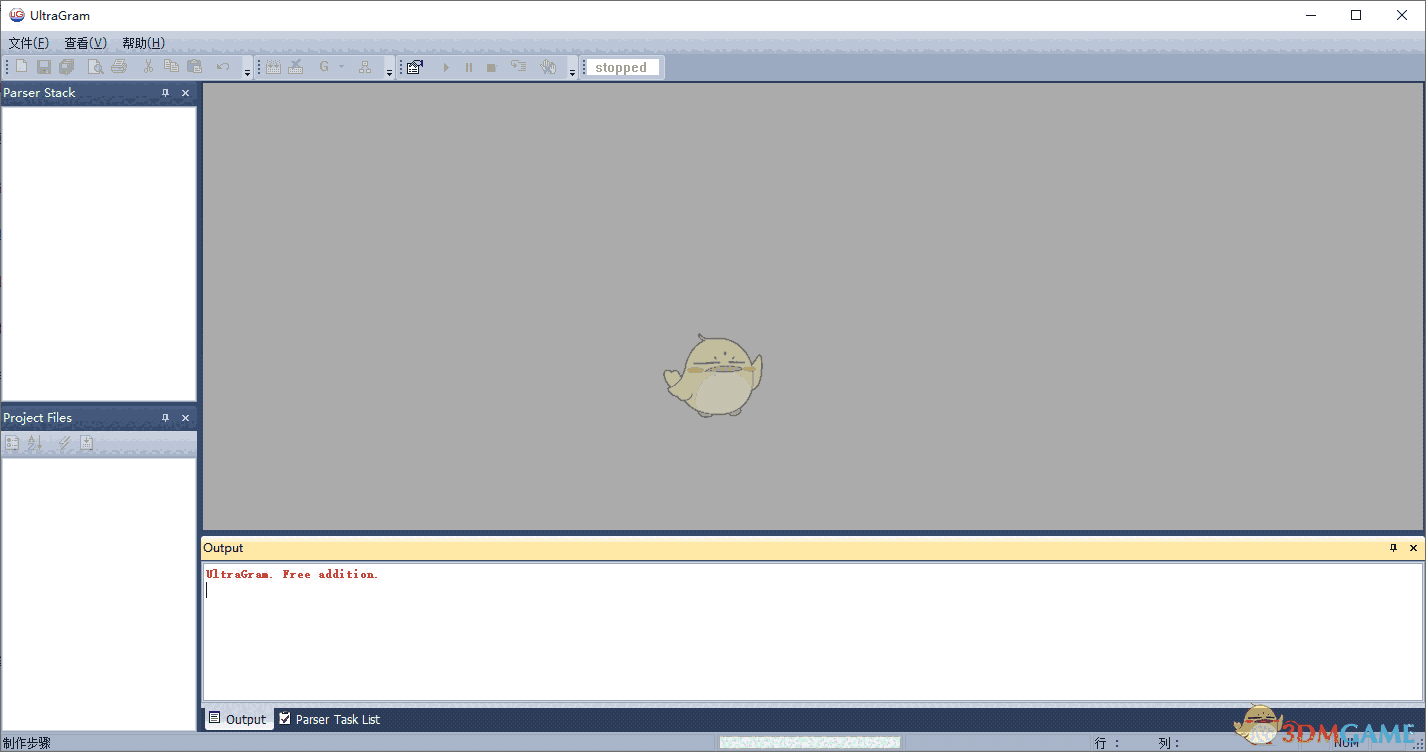Click the Parser Stack list area

(x=99, y=253)
